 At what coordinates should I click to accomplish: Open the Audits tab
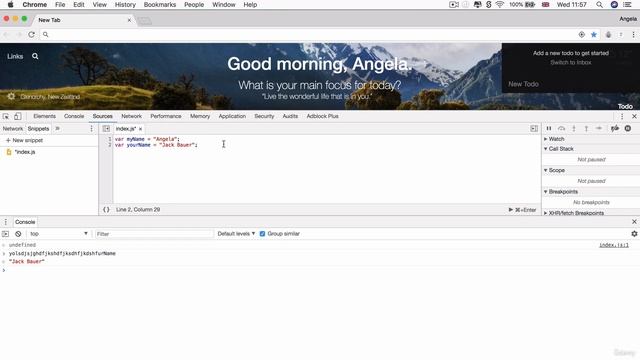(x=290, y=116)
